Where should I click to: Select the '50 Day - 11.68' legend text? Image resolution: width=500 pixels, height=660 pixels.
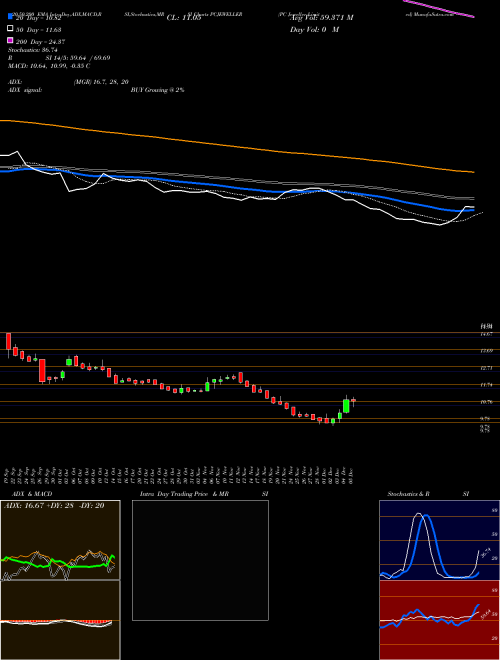pyautogui.click(x=39, y=30)
